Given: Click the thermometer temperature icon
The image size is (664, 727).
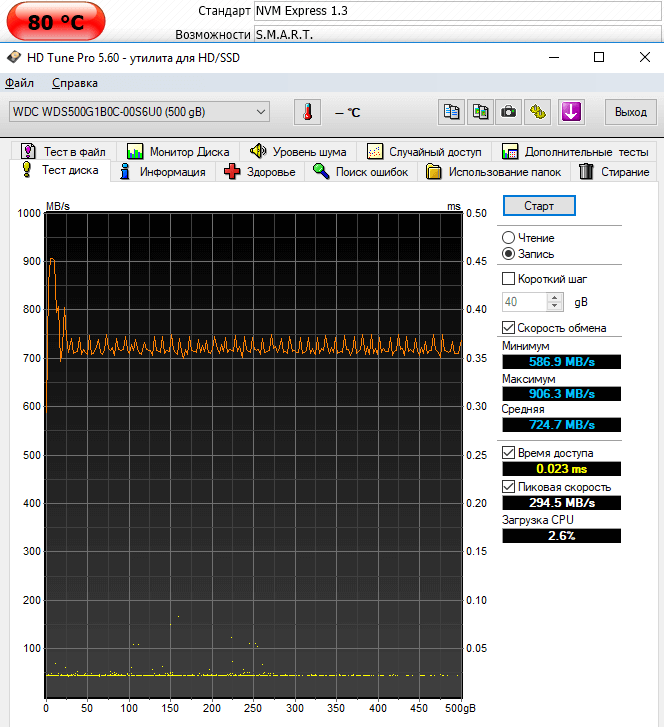Looking at the screenshot, I should 308,112.
